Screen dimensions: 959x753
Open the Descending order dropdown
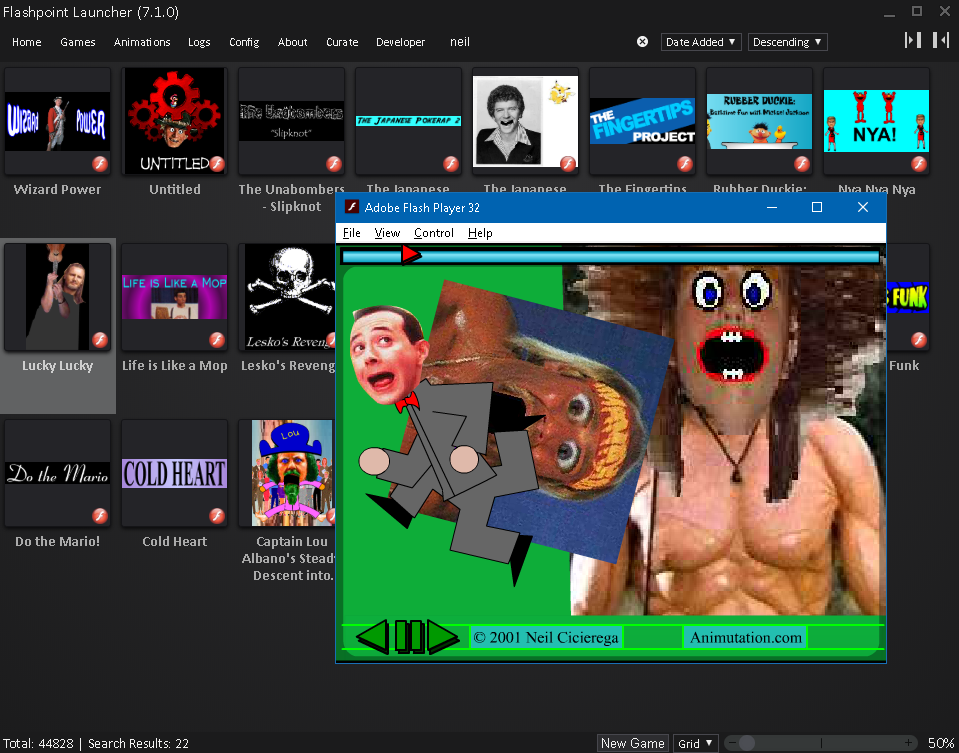(787, 42)
